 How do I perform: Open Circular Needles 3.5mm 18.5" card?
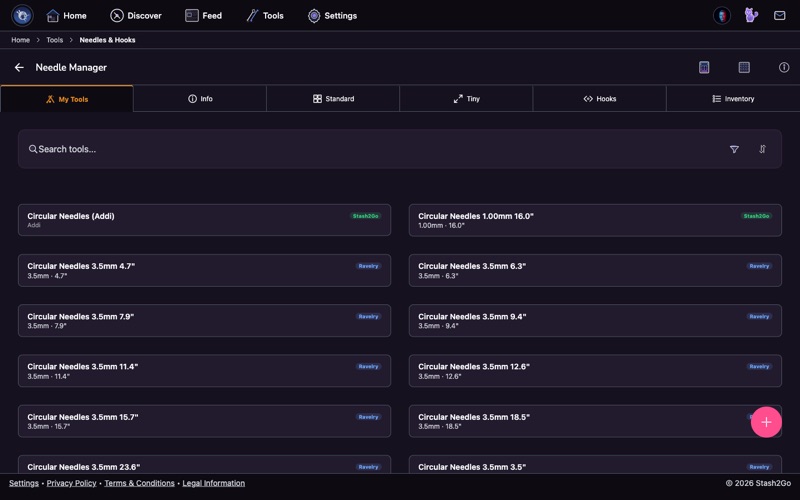point(595,421)
